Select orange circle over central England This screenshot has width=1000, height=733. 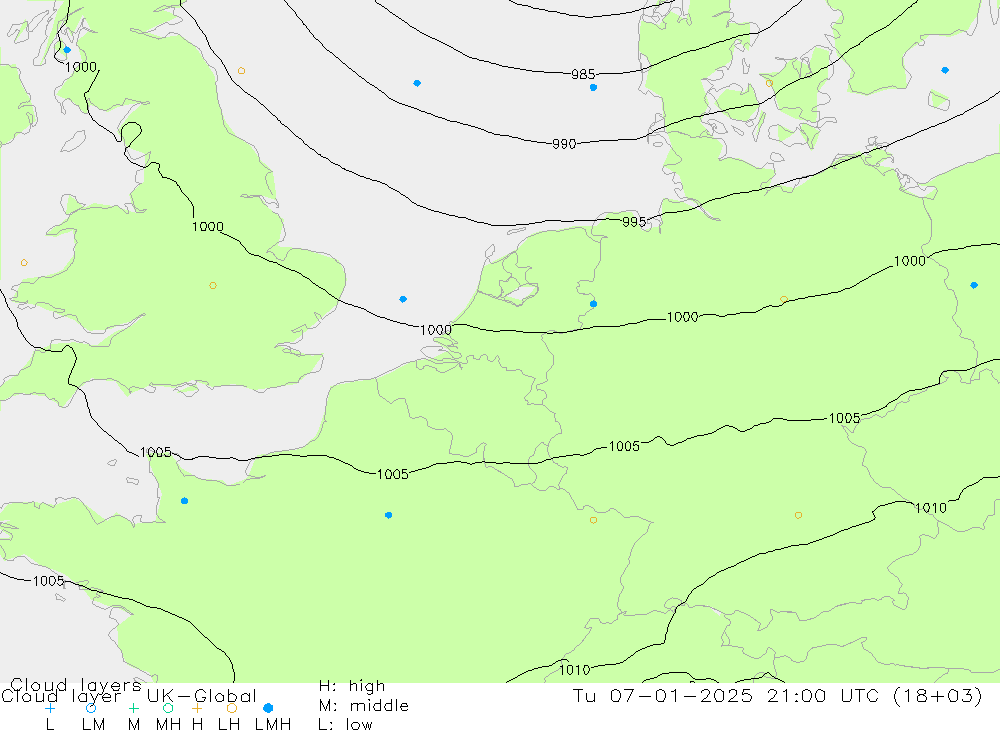(213, 286)
